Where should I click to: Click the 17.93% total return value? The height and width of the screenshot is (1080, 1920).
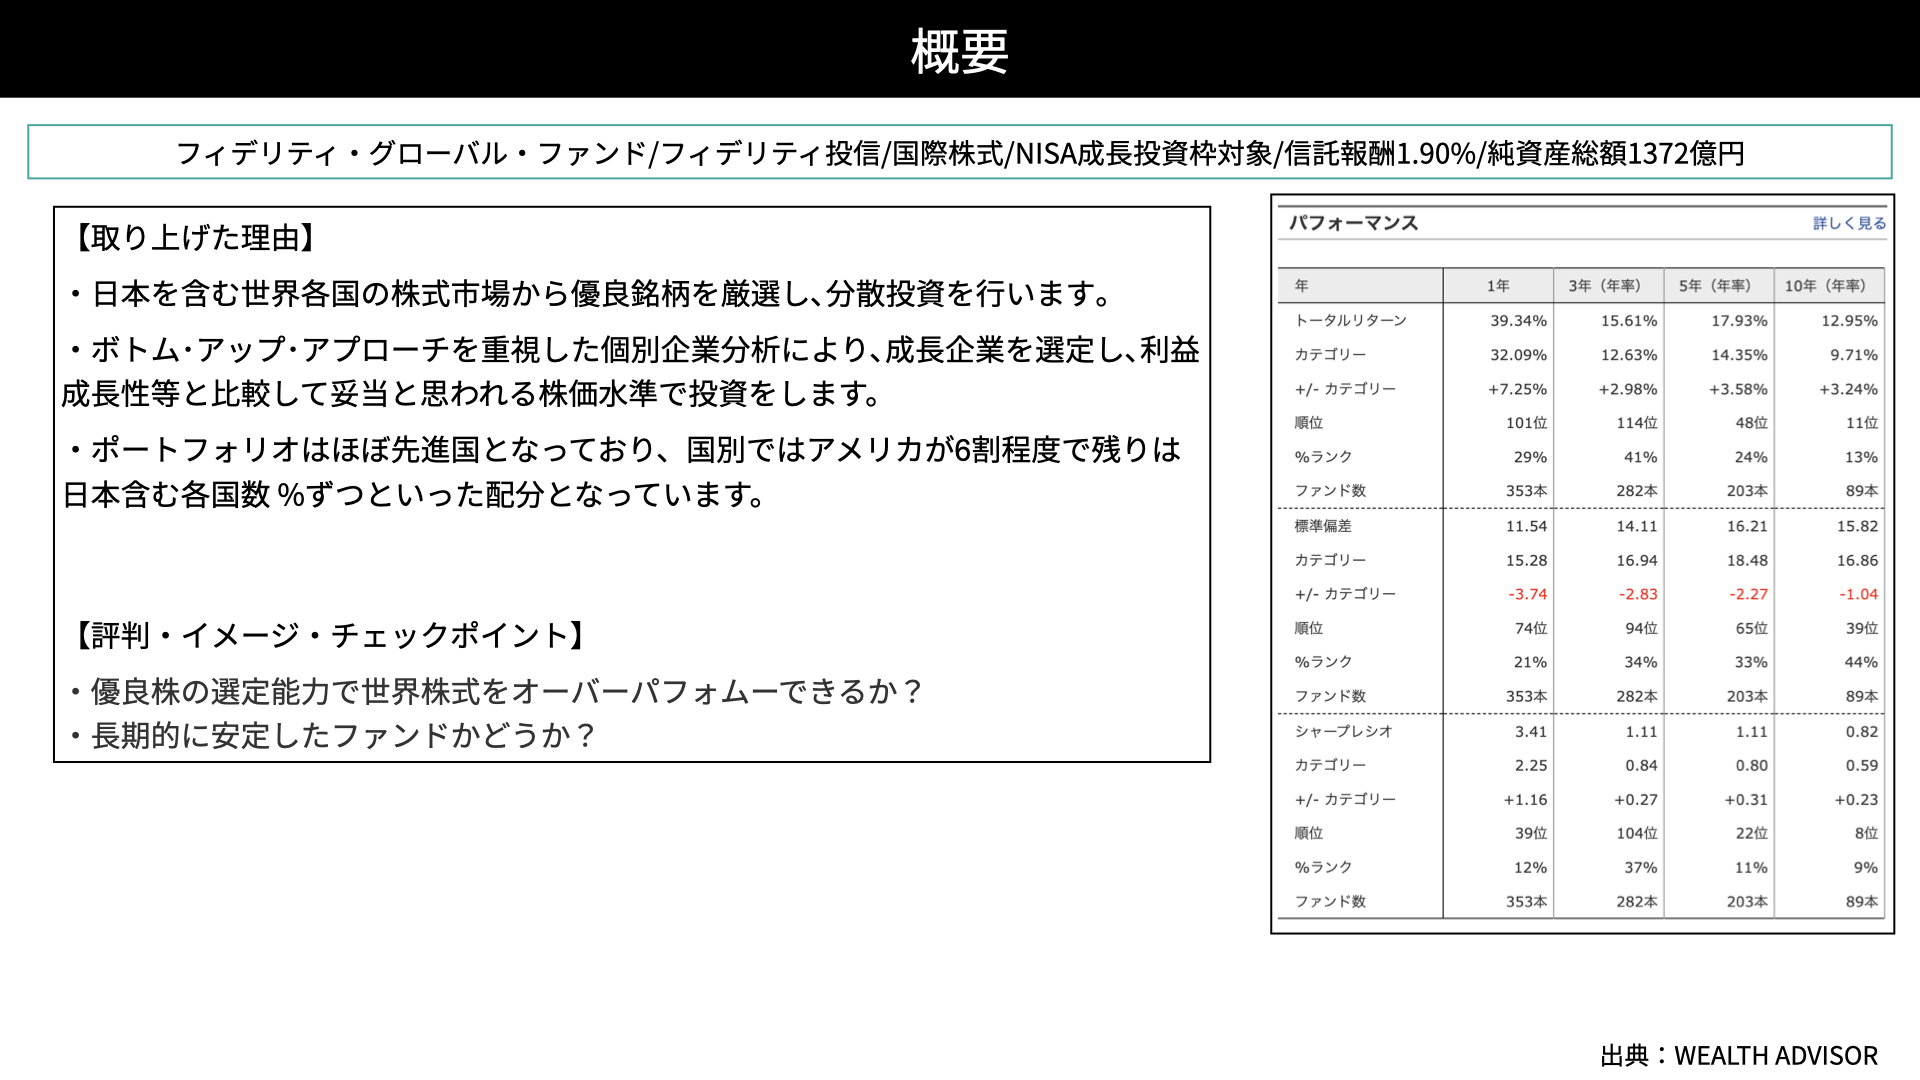pyautogui.click(x=1738, y=320)
